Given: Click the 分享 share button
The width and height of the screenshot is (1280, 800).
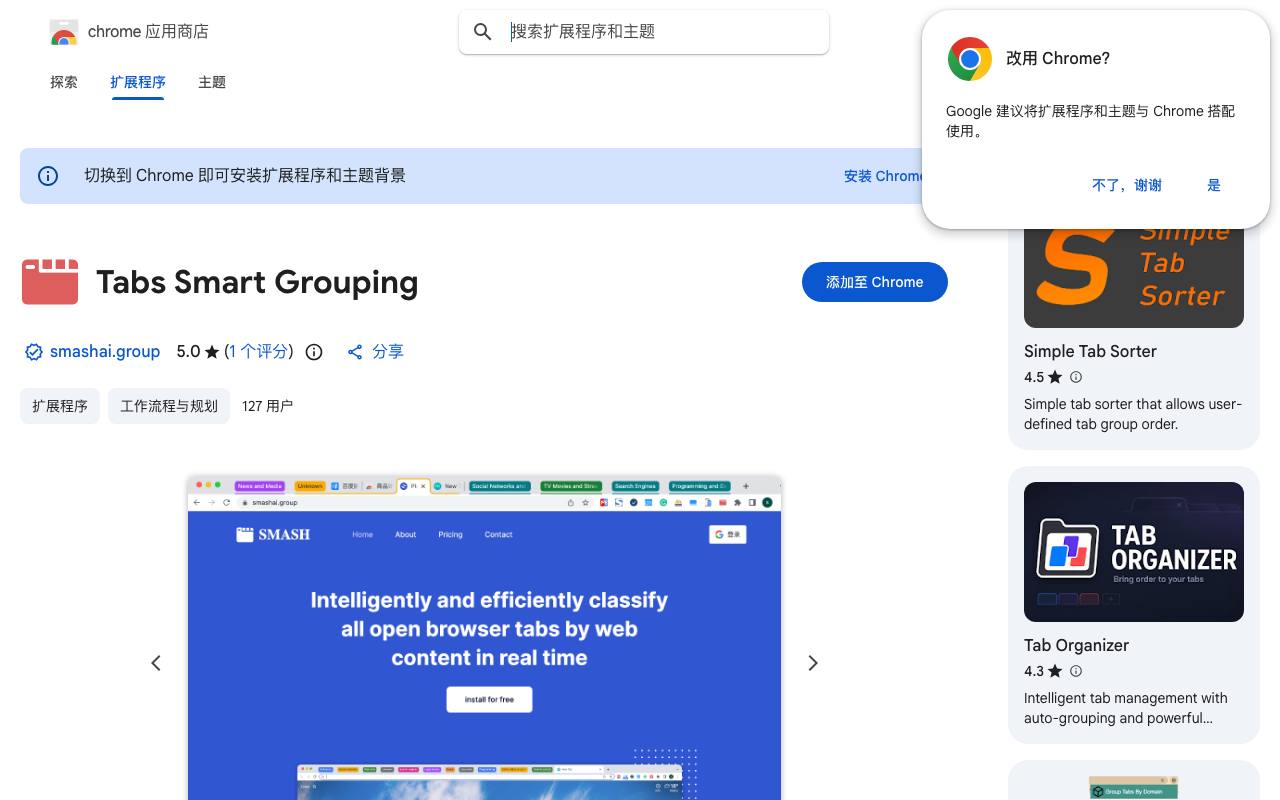Looking at the screenshot, I should pyautogui.click(x=375, y=352).
